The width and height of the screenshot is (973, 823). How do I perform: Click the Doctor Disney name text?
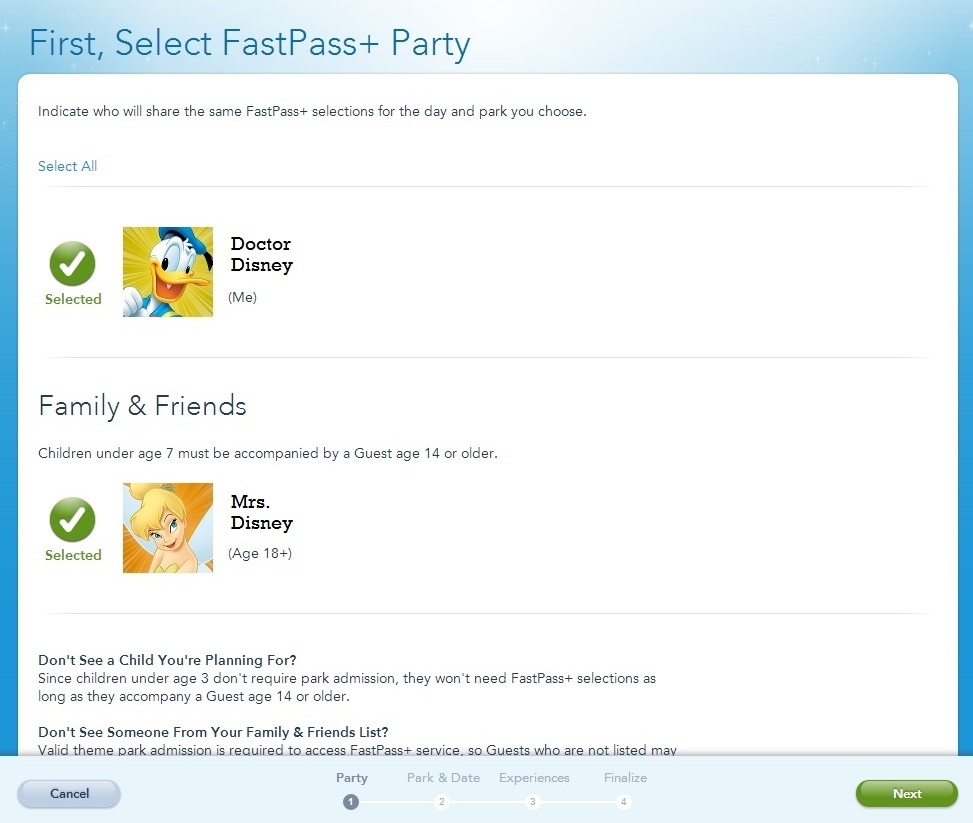click(x=261, y=254)
